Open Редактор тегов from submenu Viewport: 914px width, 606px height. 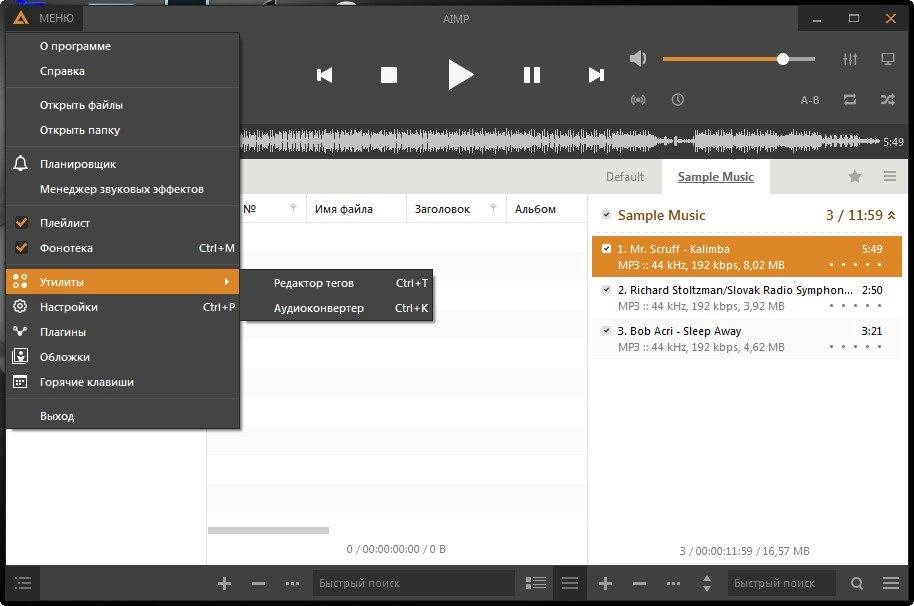tap(337, 283)
